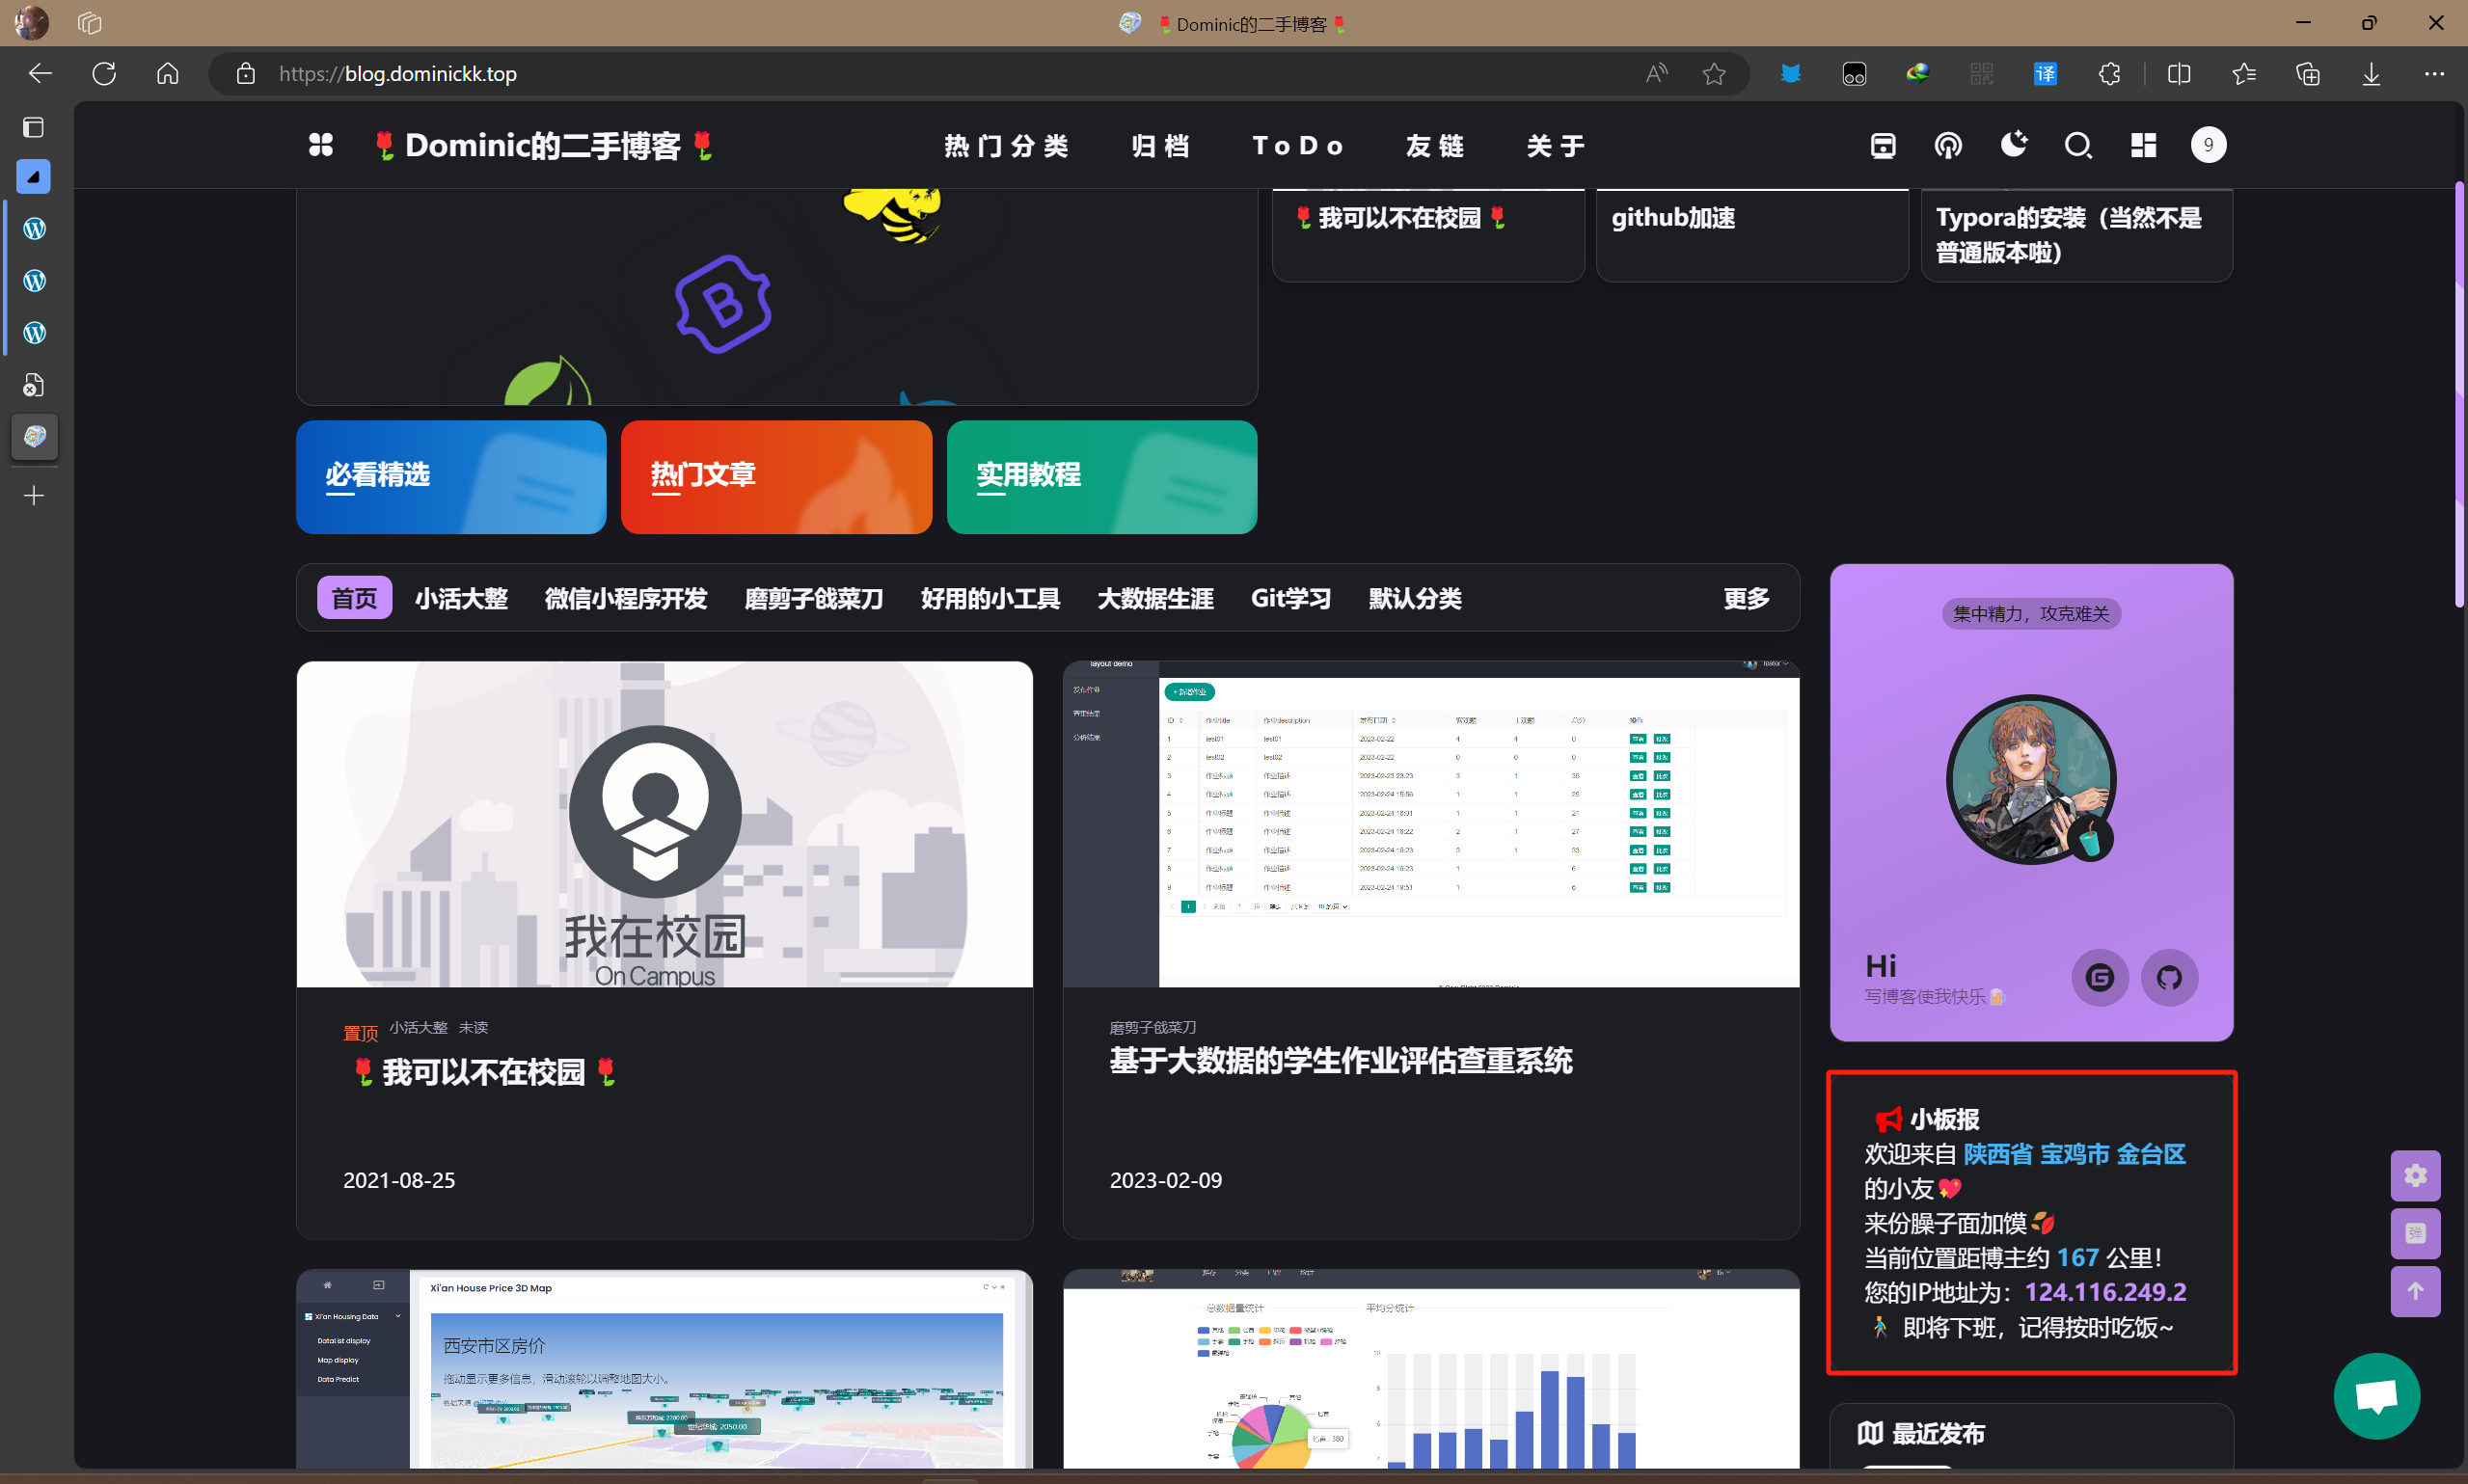Click the GitHub icon on profile card

(2168, 977)
